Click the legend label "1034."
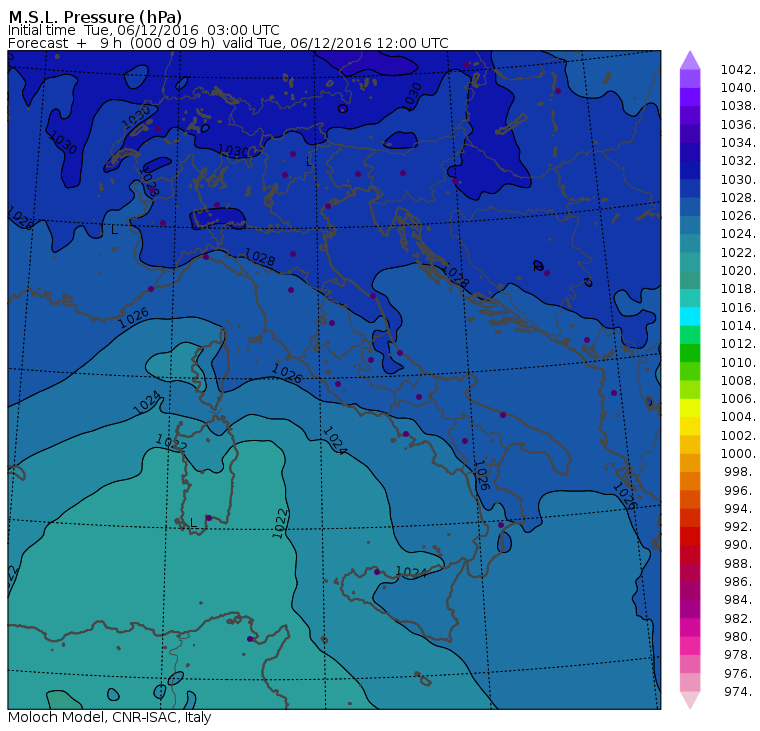Image resolution: width=760 pixels, height=731 pixels. click(738, 143)
